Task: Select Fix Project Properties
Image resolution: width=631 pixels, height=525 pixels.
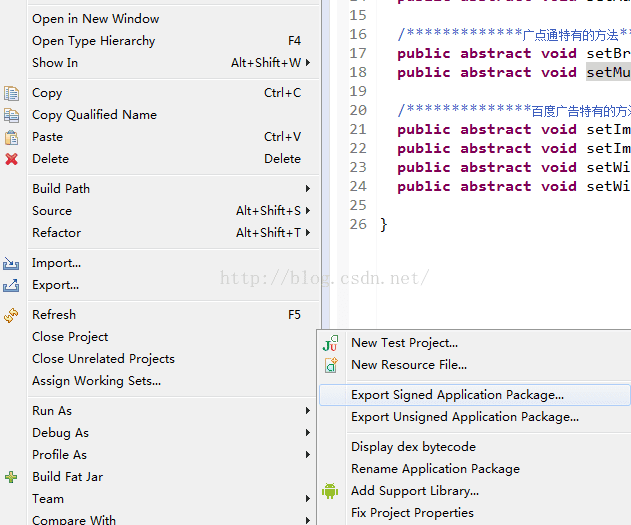Action: 412,513
